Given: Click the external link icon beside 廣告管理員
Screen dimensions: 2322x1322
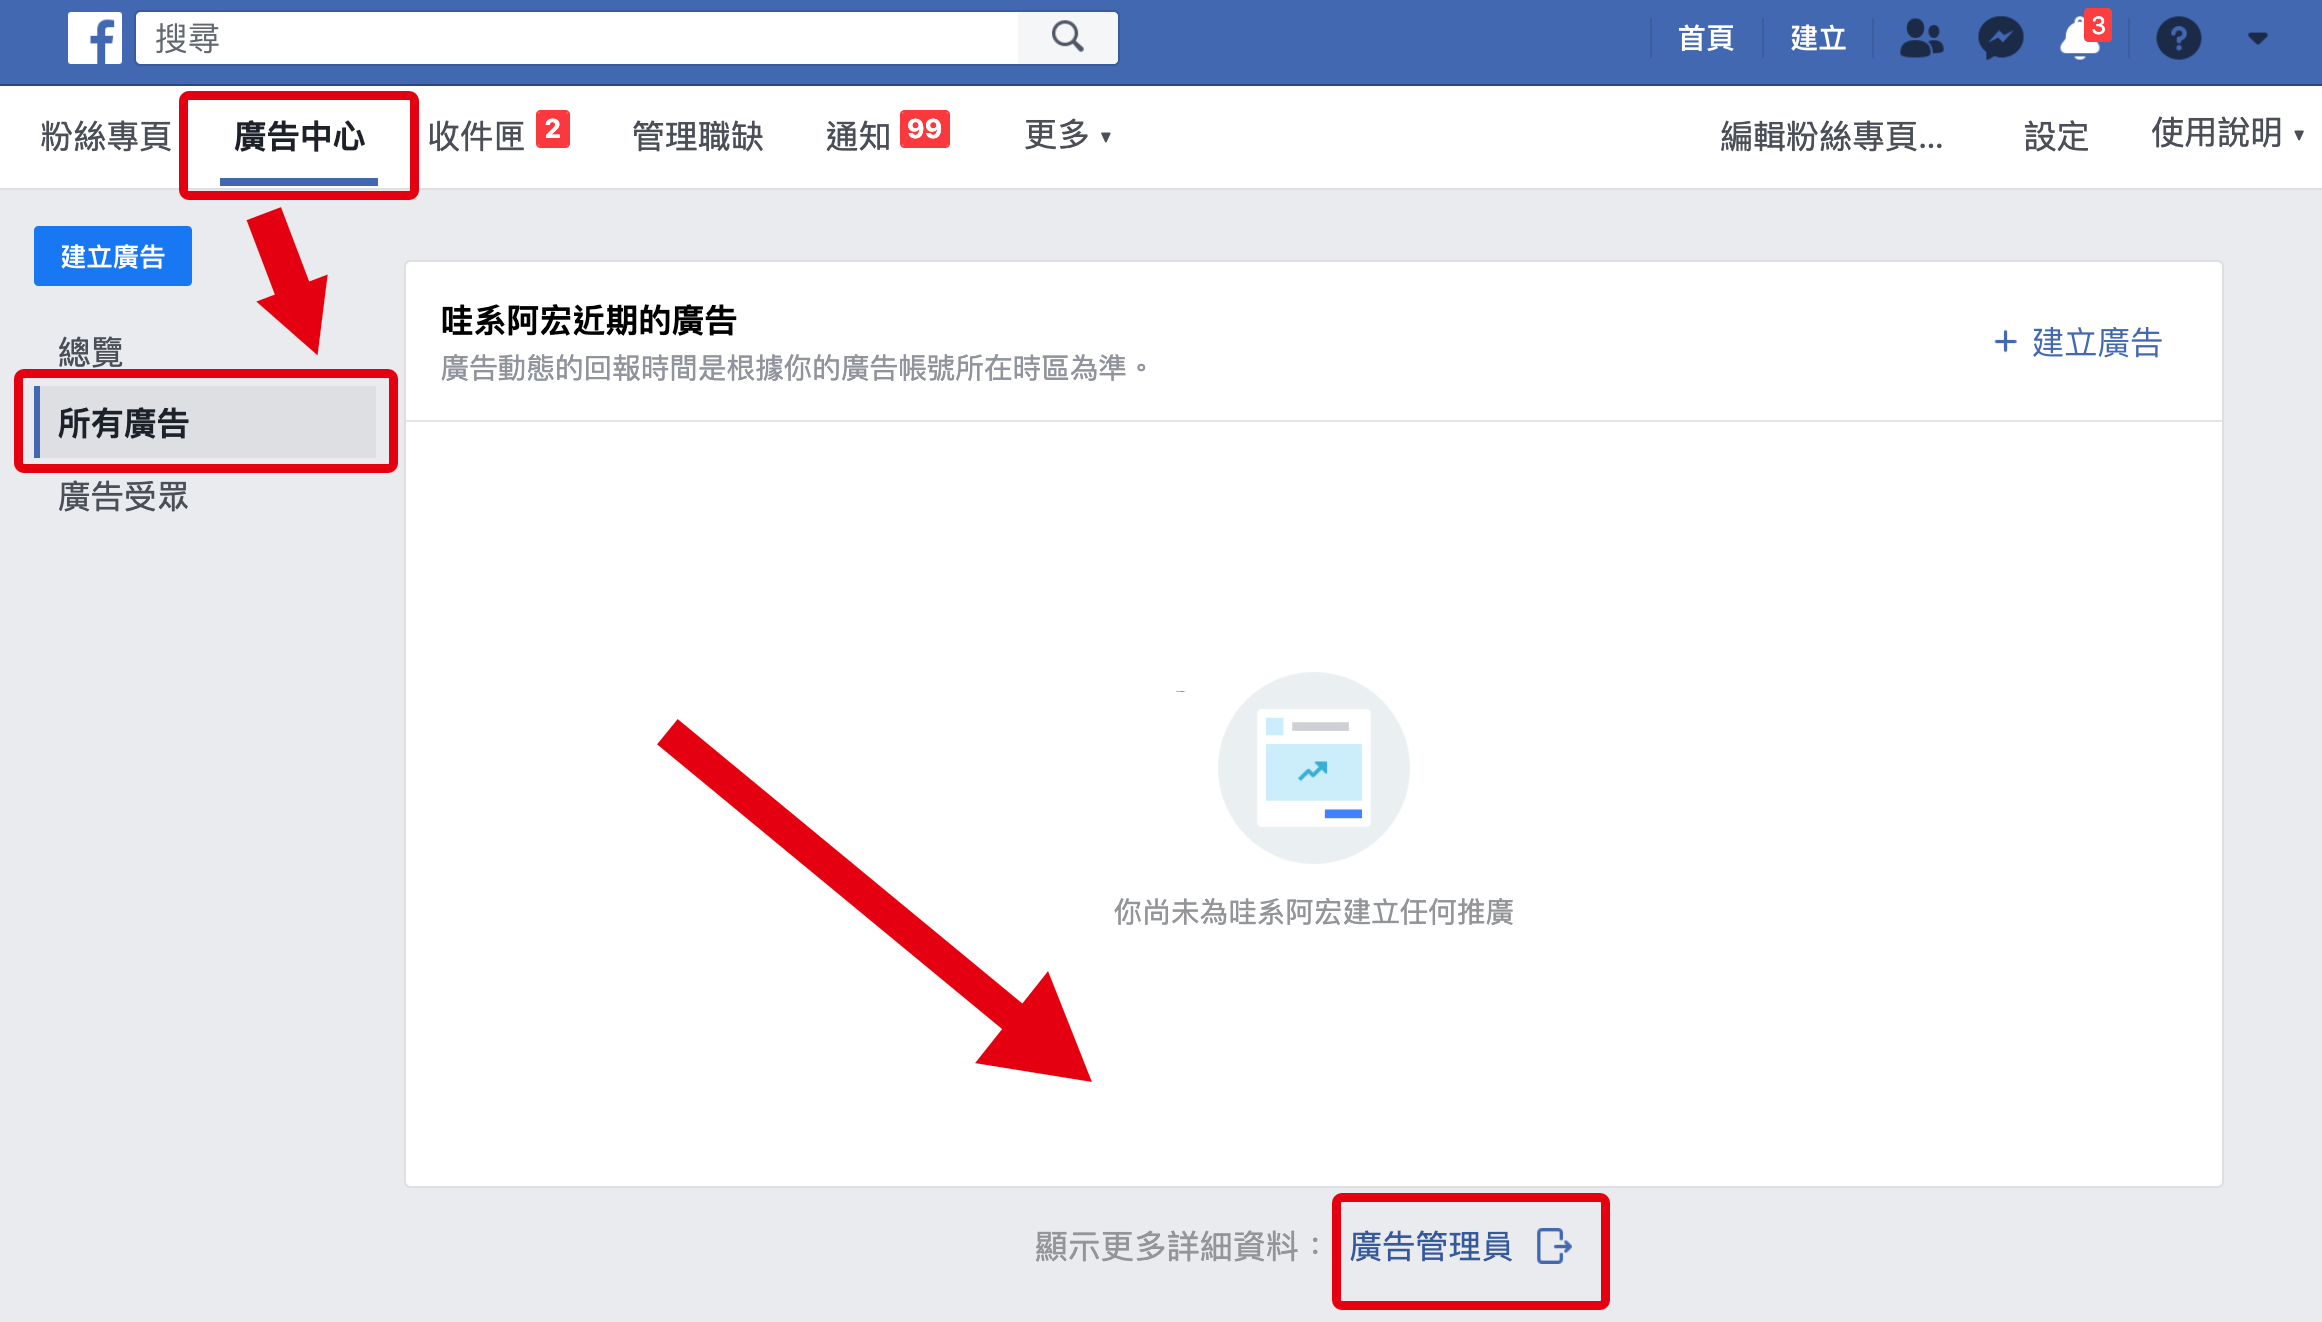Looking at the screenshot, I should coord(1553,1248).
